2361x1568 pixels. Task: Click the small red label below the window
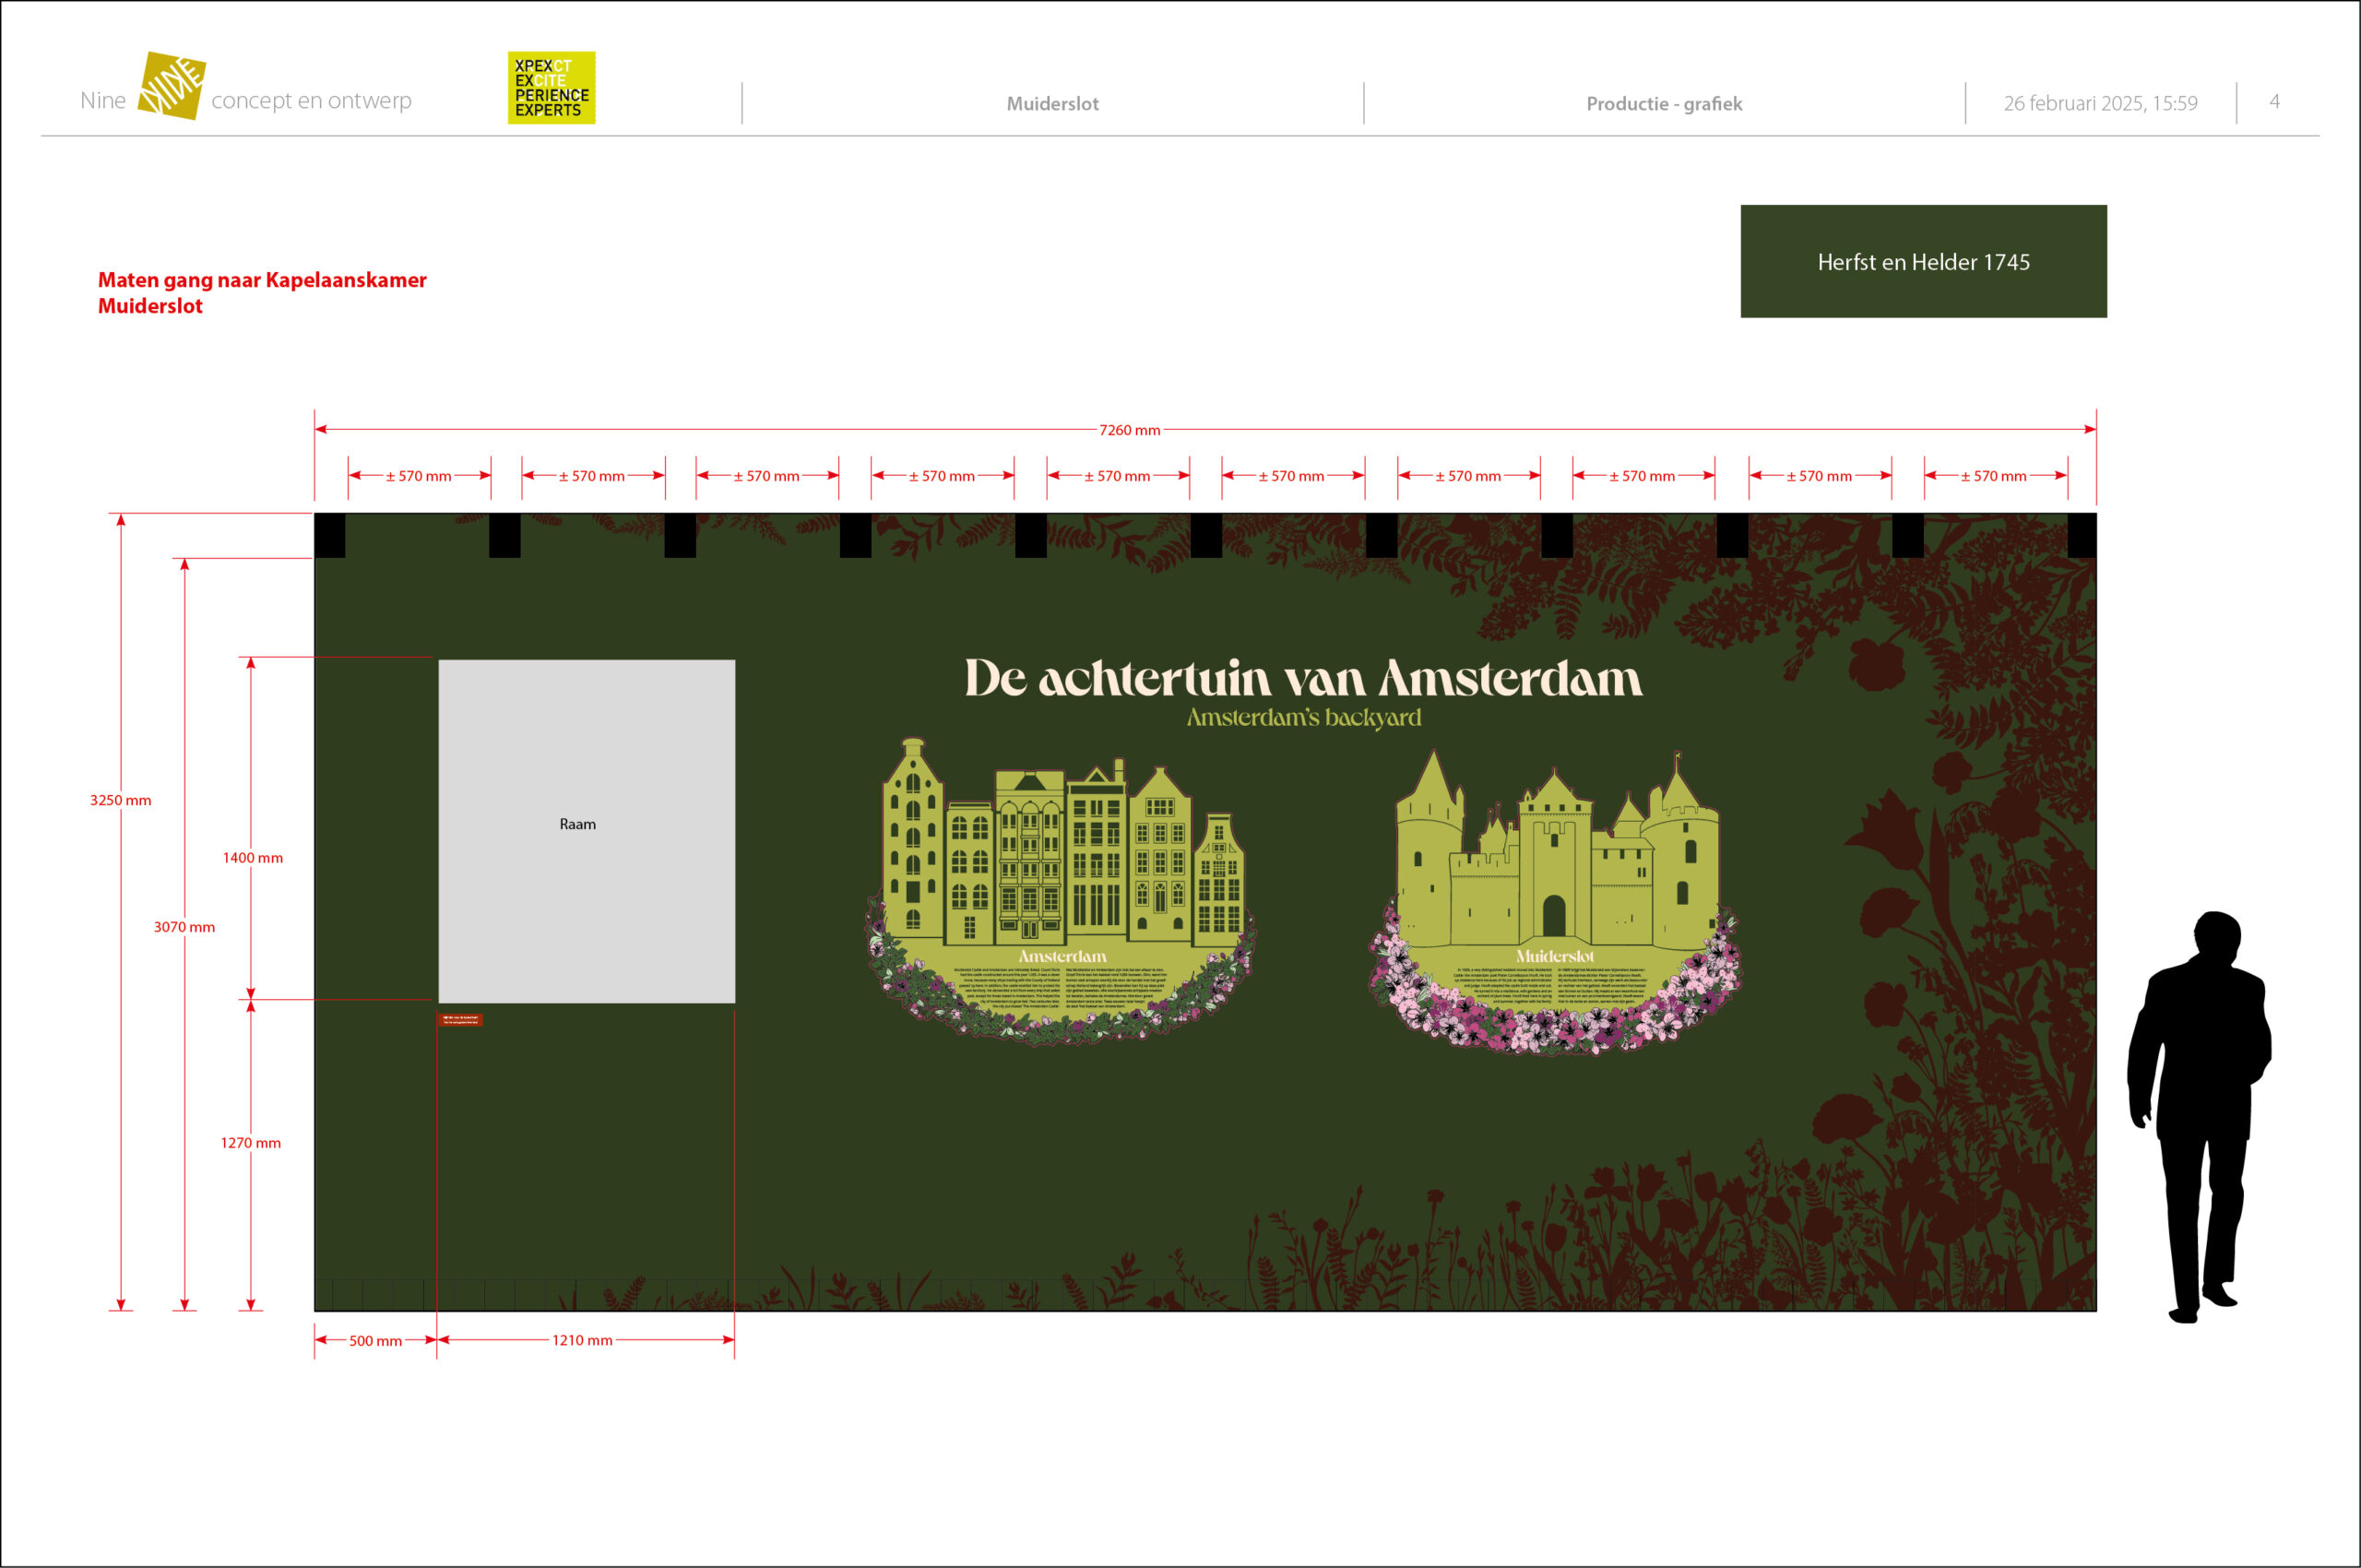pos(461,1020)
